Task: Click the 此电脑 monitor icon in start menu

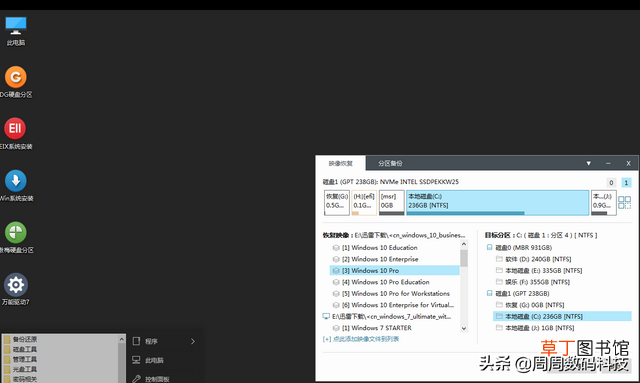Action: click(x=136, y=360)
